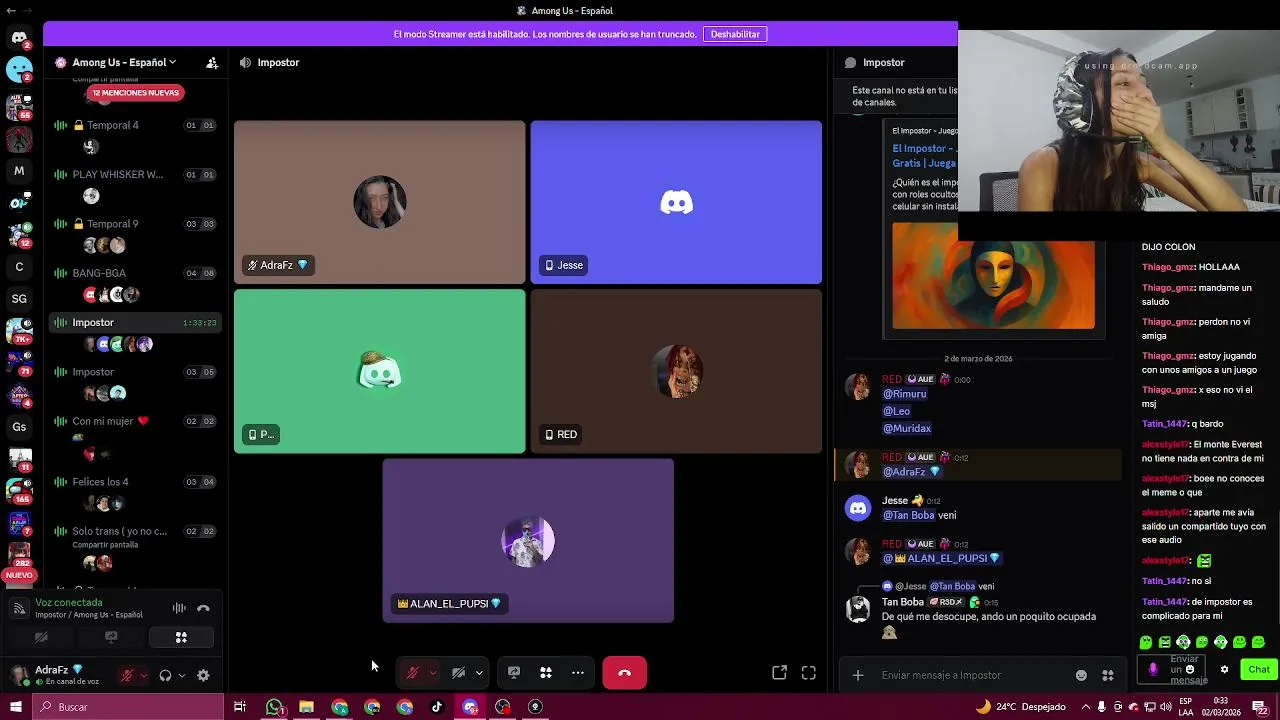Open TikTok from taskbar

[x=437, y=707]
